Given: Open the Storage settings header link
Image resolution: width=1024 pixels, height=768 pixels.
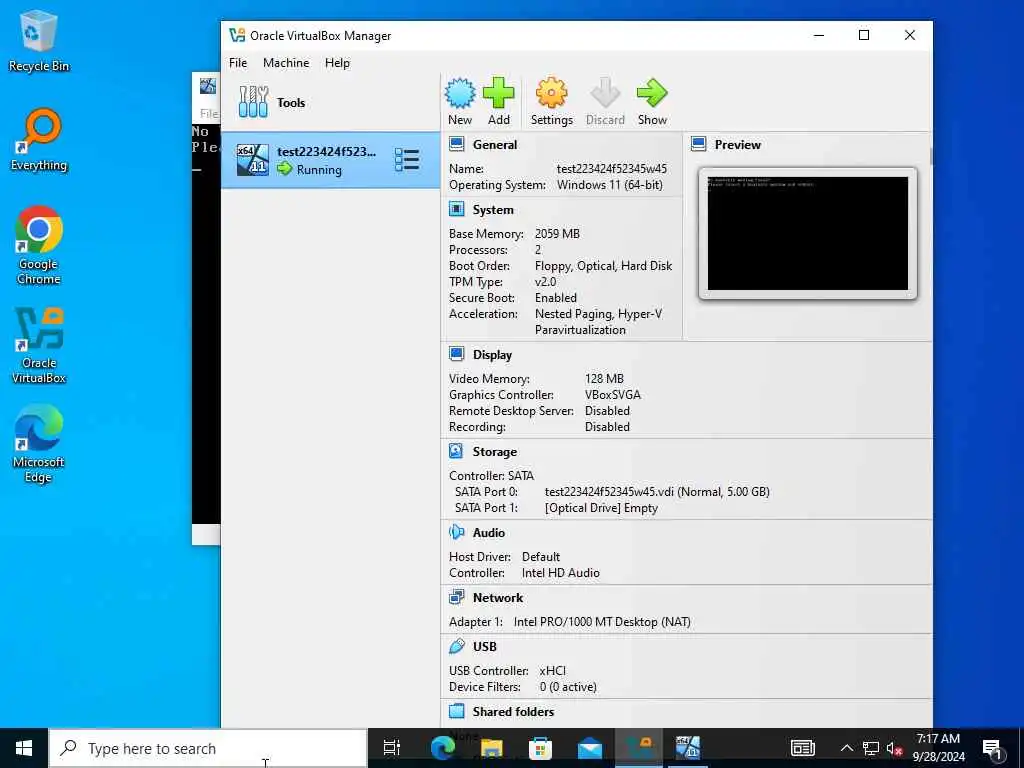Looking at the screenshot, I should coord(494,452).
